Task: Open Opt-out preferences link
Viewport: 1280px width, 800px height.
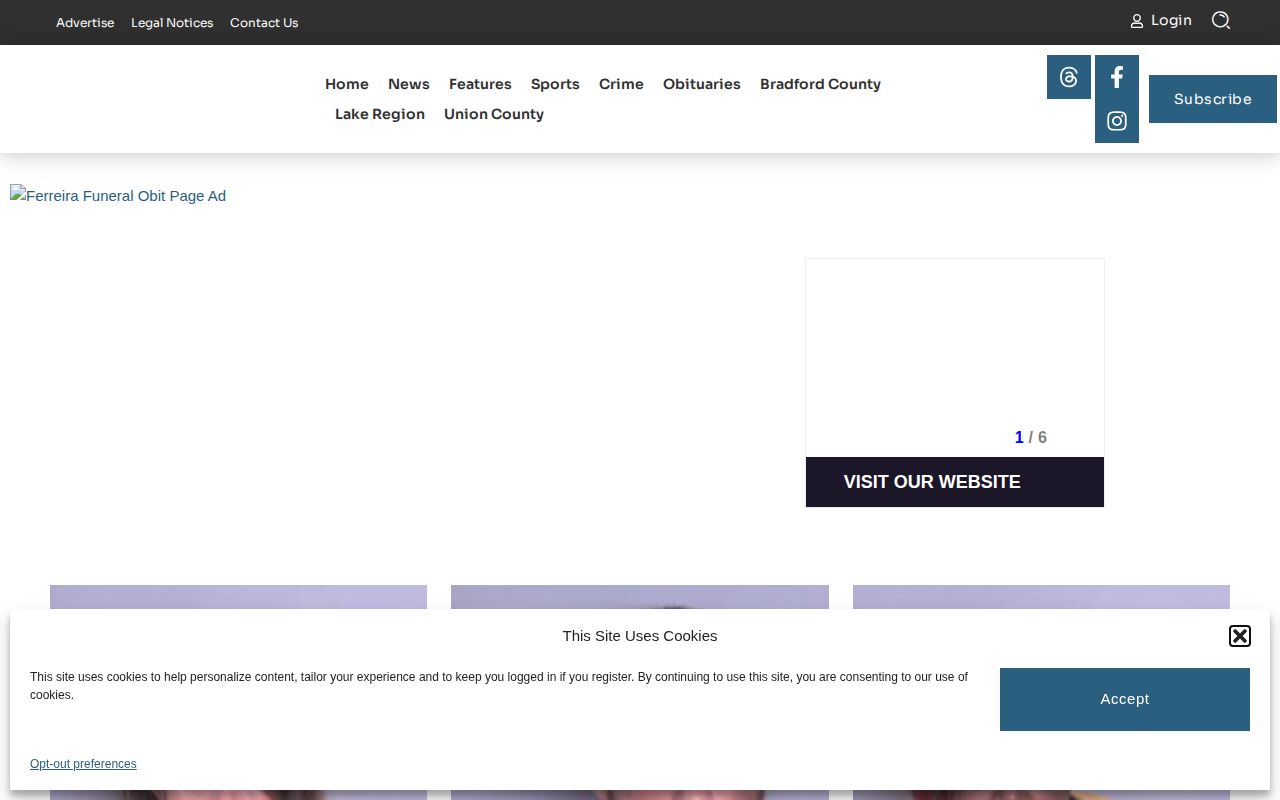Action: coord(83,764)
